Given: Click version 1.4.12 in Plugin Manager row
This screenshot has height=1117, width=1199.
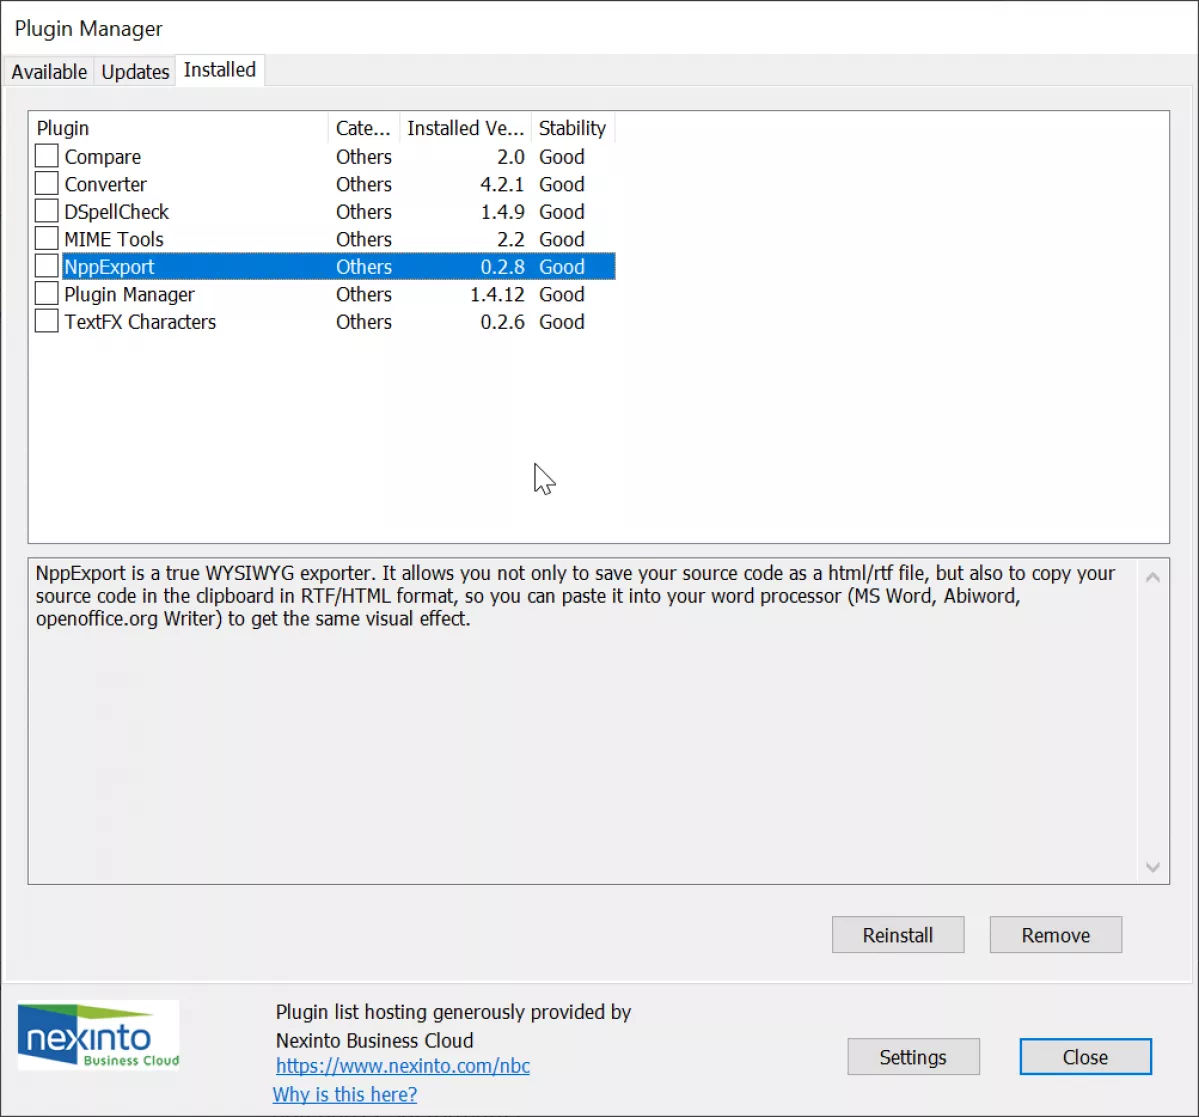Looking at the screenshot, I should tap(497, 294).
